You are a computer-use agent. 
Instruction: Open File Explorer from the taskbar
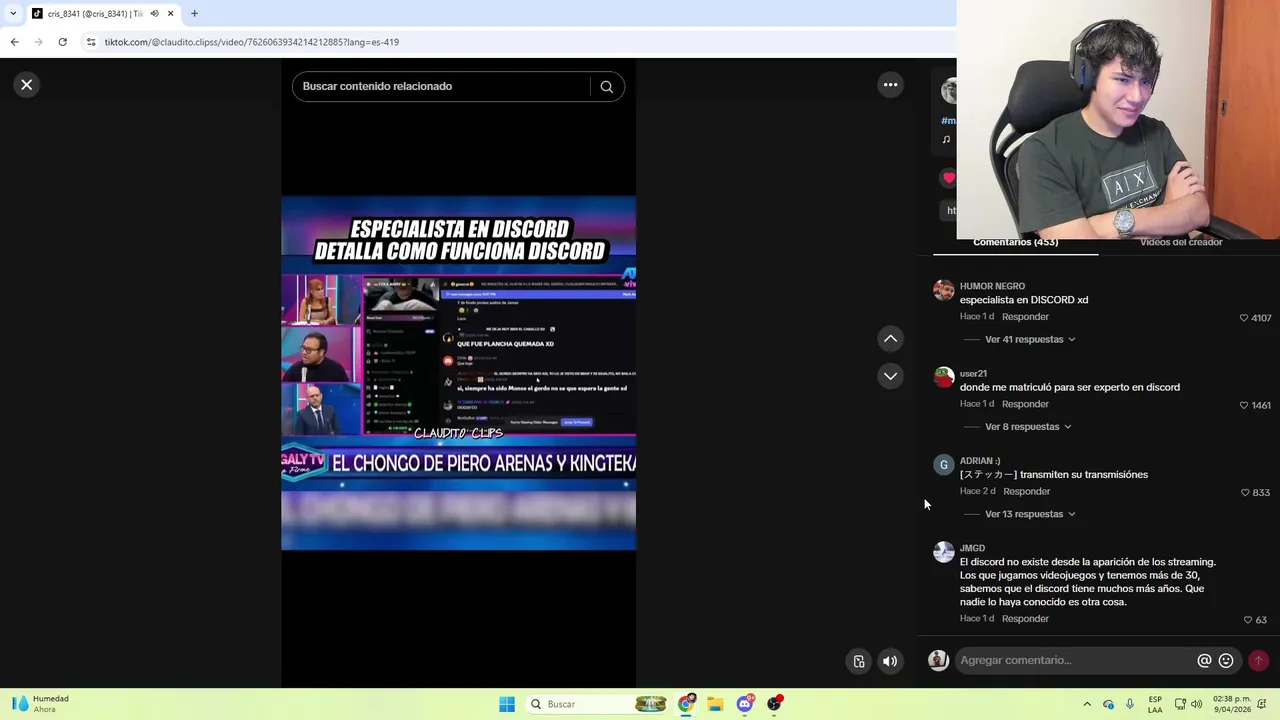715,704
